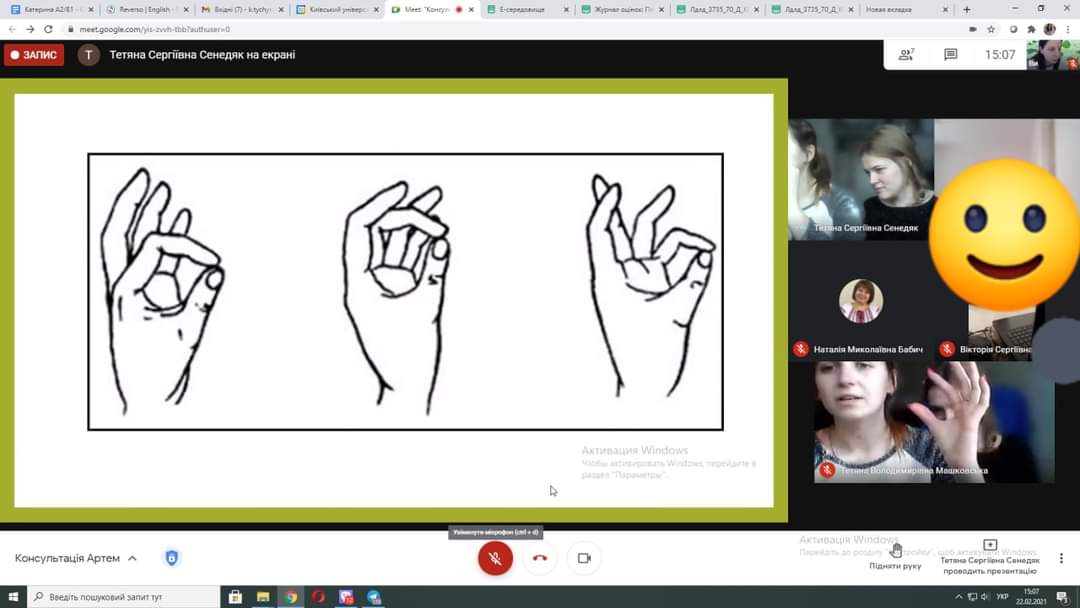Open Microsoft Store from the taskbar
The height and width of the screenshot is (608, 1080).
coord(235,597)
